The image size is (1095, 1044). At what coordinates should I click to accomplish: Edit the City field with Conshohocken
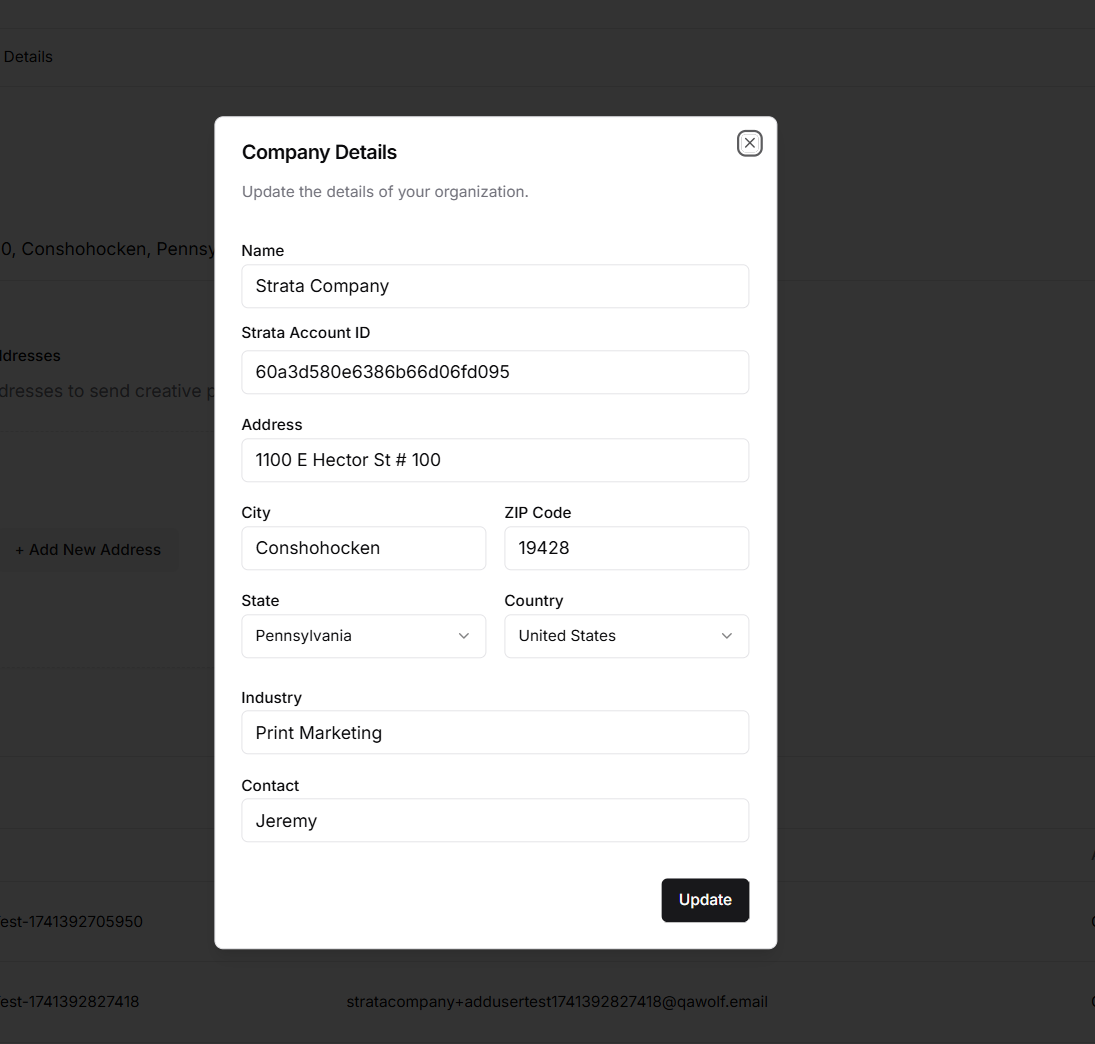[x=363, y=548]
